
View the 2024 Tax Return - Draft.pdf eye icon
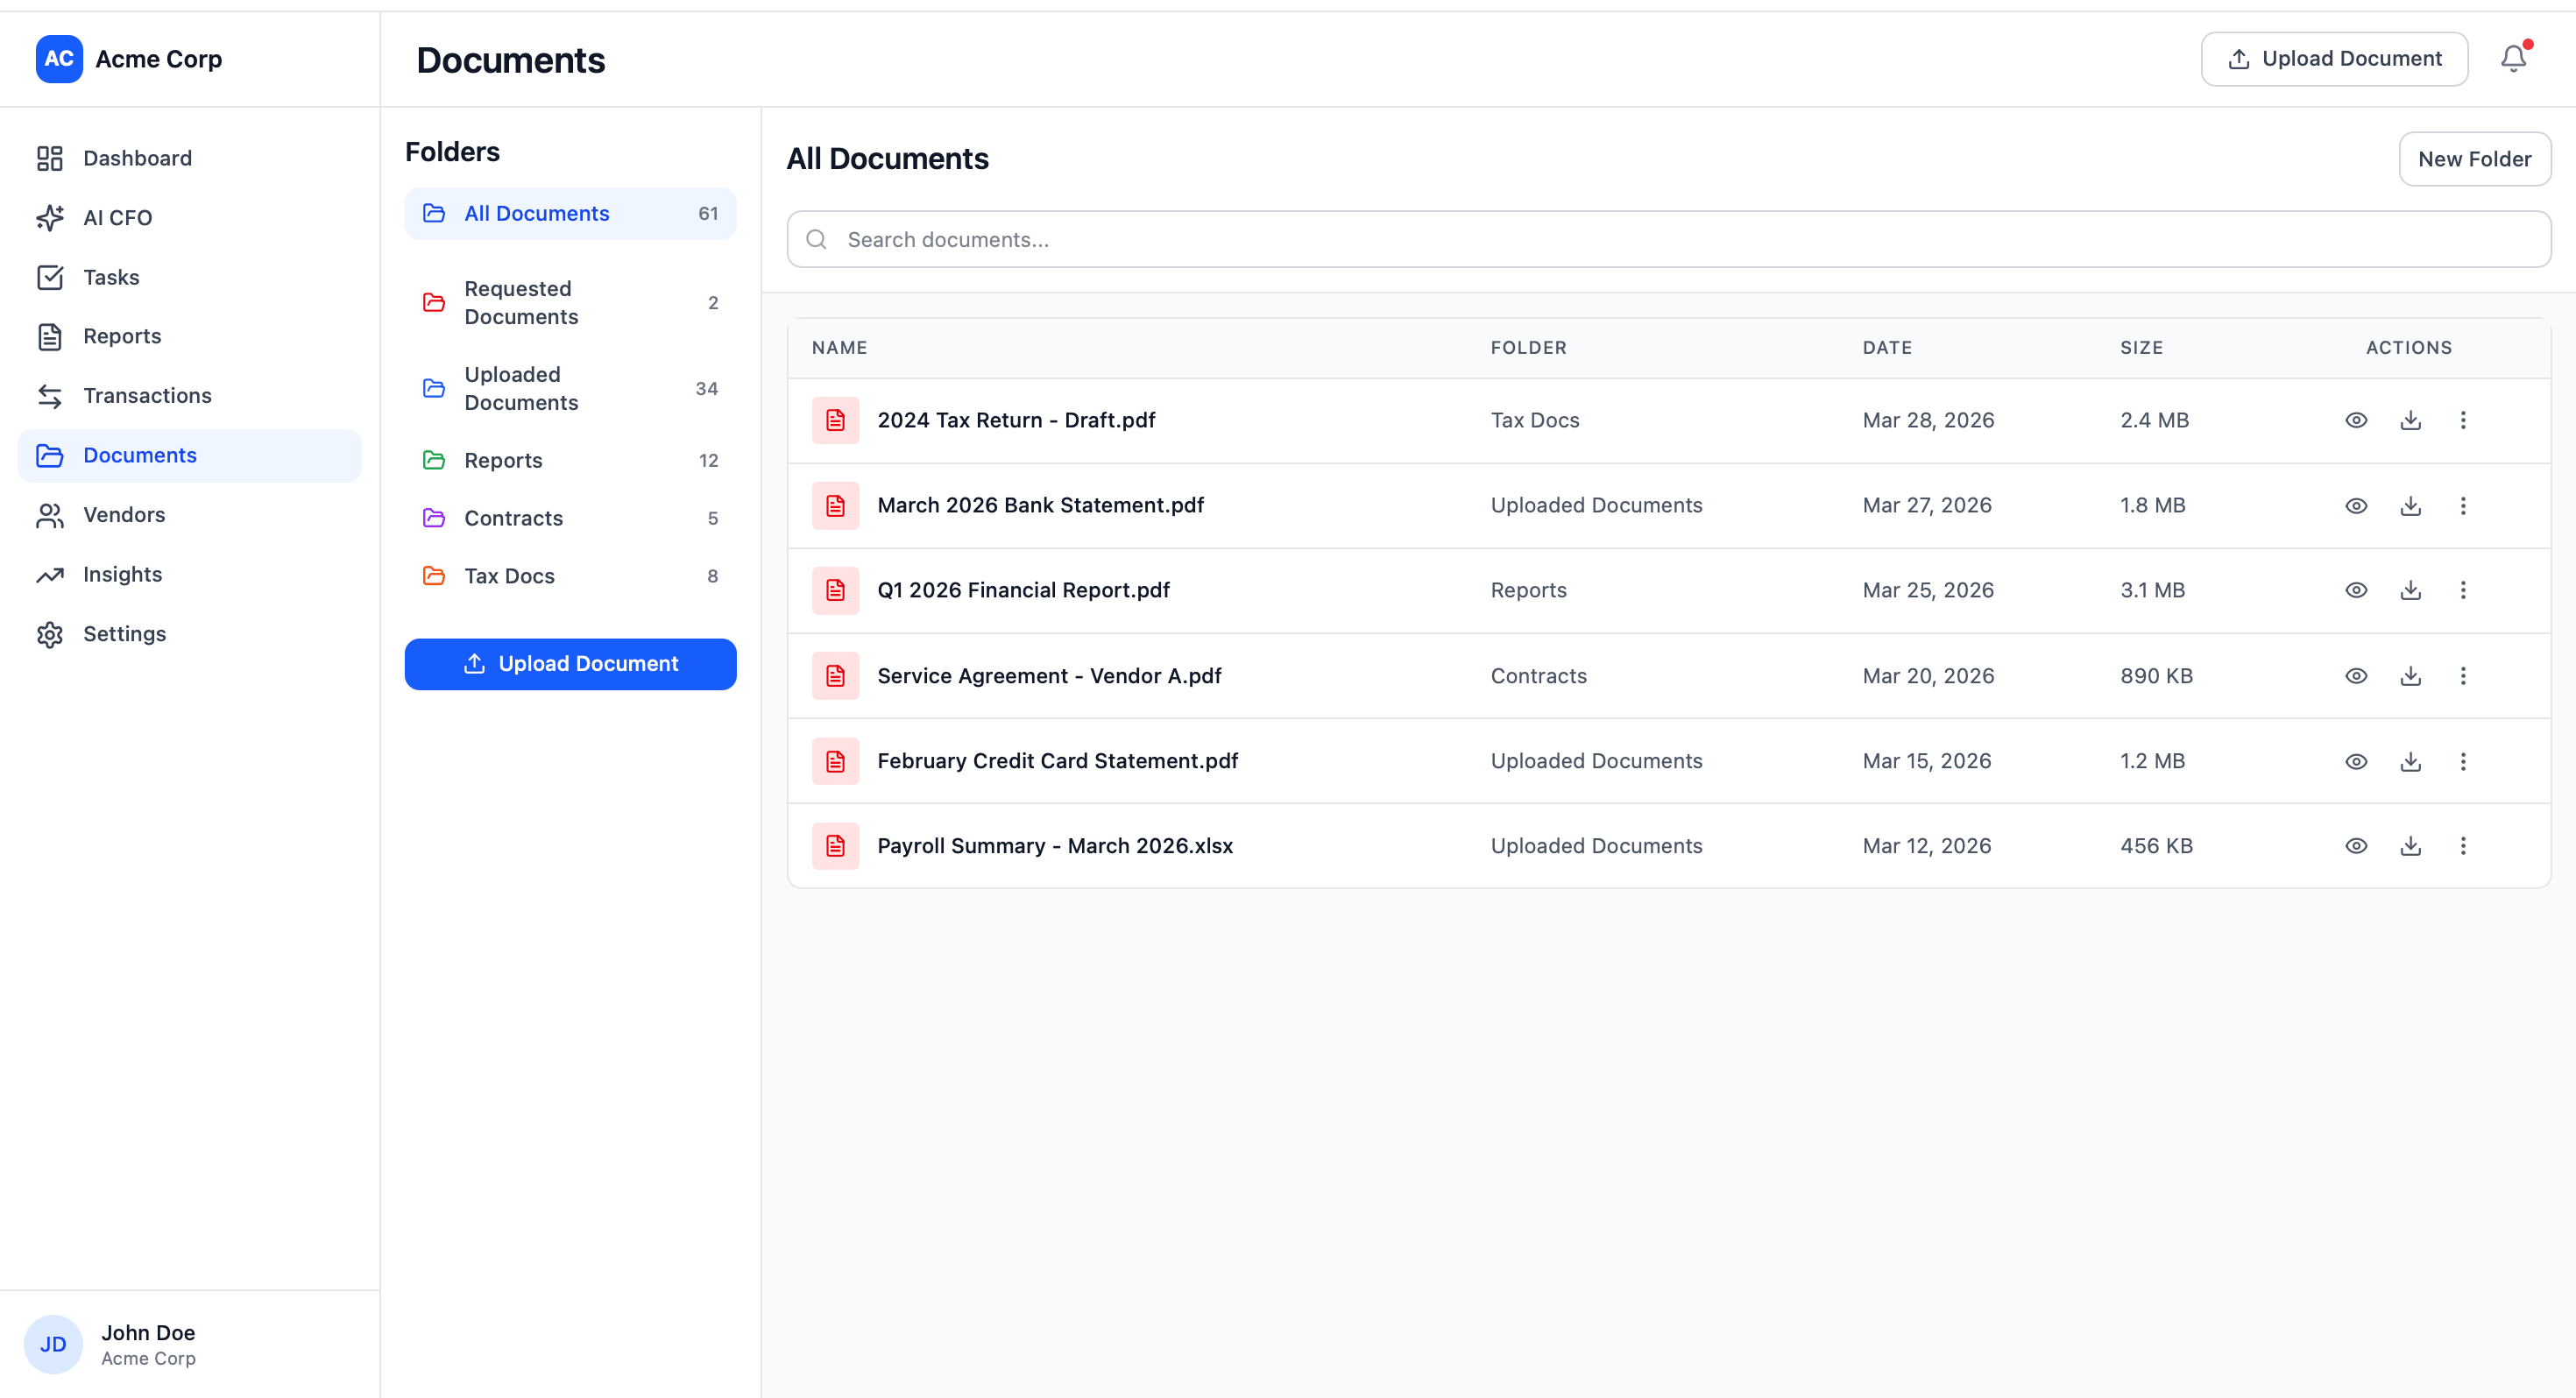tap(2356, 420)
